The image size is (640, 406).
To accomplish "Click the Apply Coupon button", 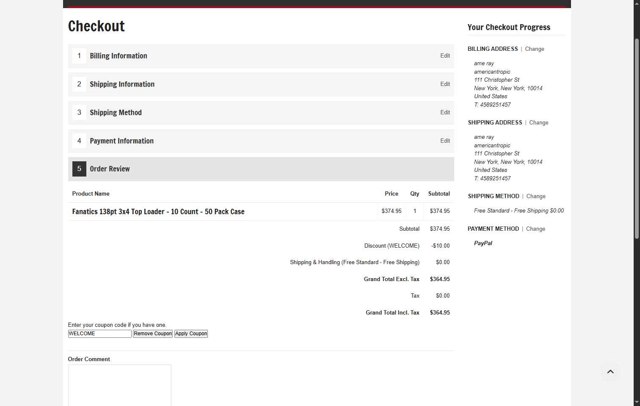I will [191, 333].
